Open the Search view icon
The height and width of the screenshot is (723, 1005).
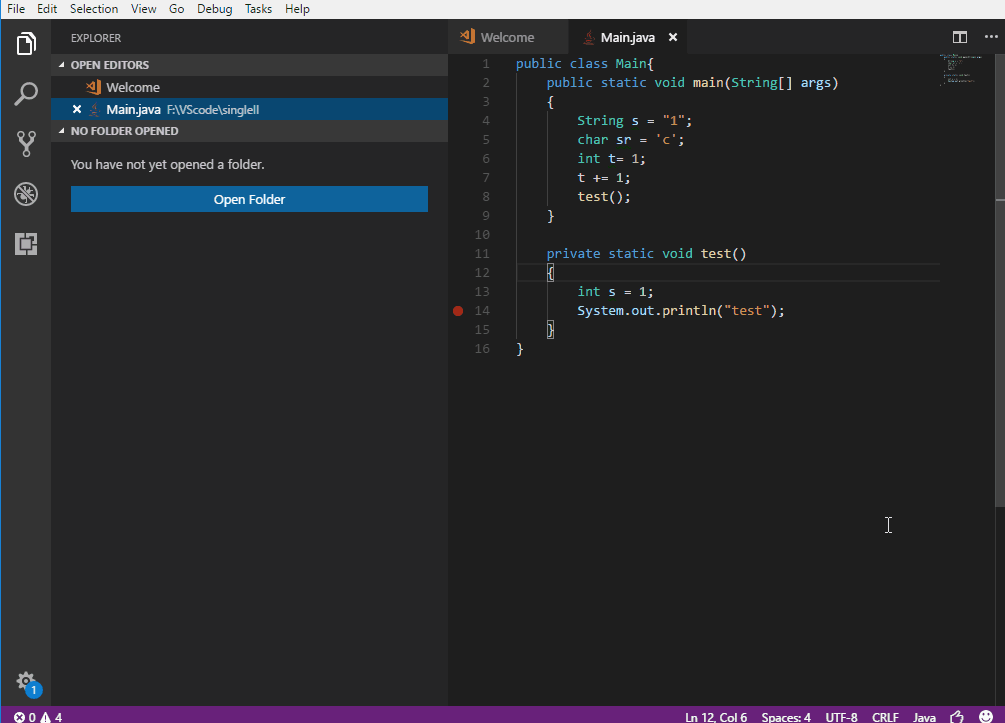click(26, 95)
